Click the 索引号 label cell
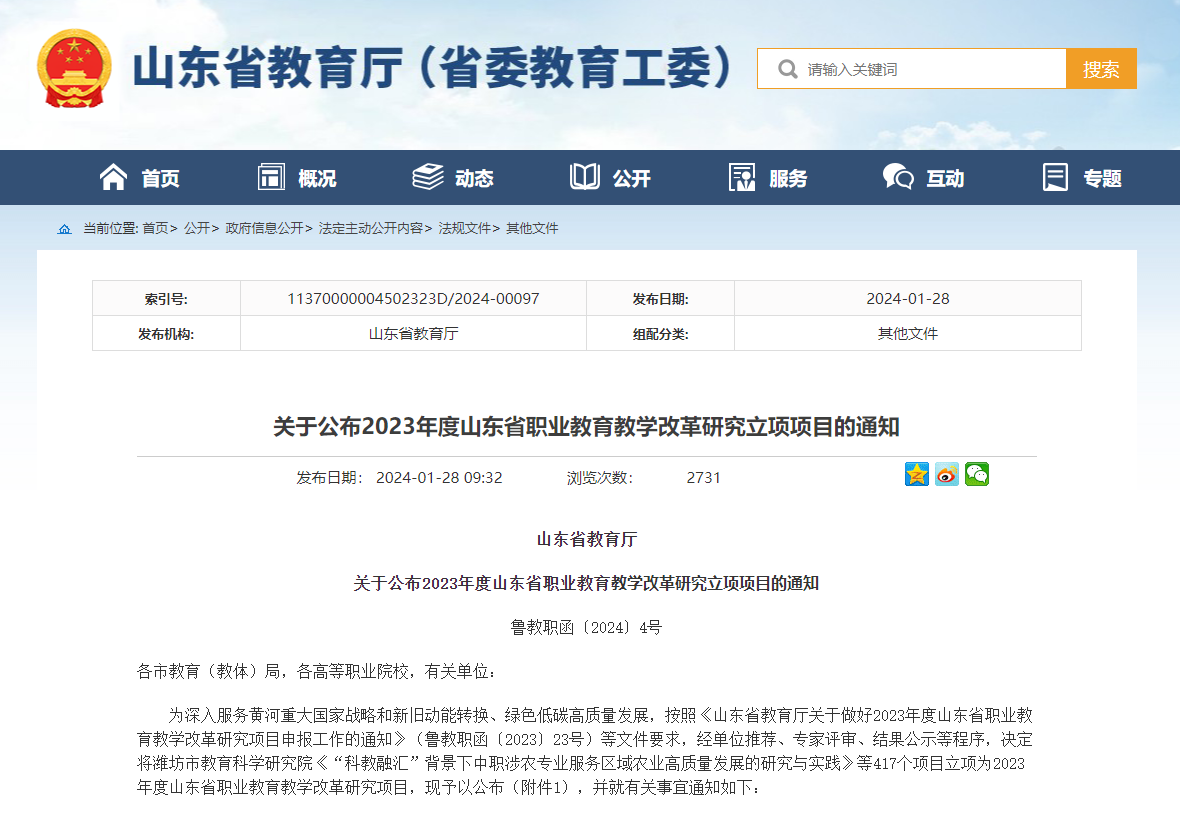 coord(166,299)
